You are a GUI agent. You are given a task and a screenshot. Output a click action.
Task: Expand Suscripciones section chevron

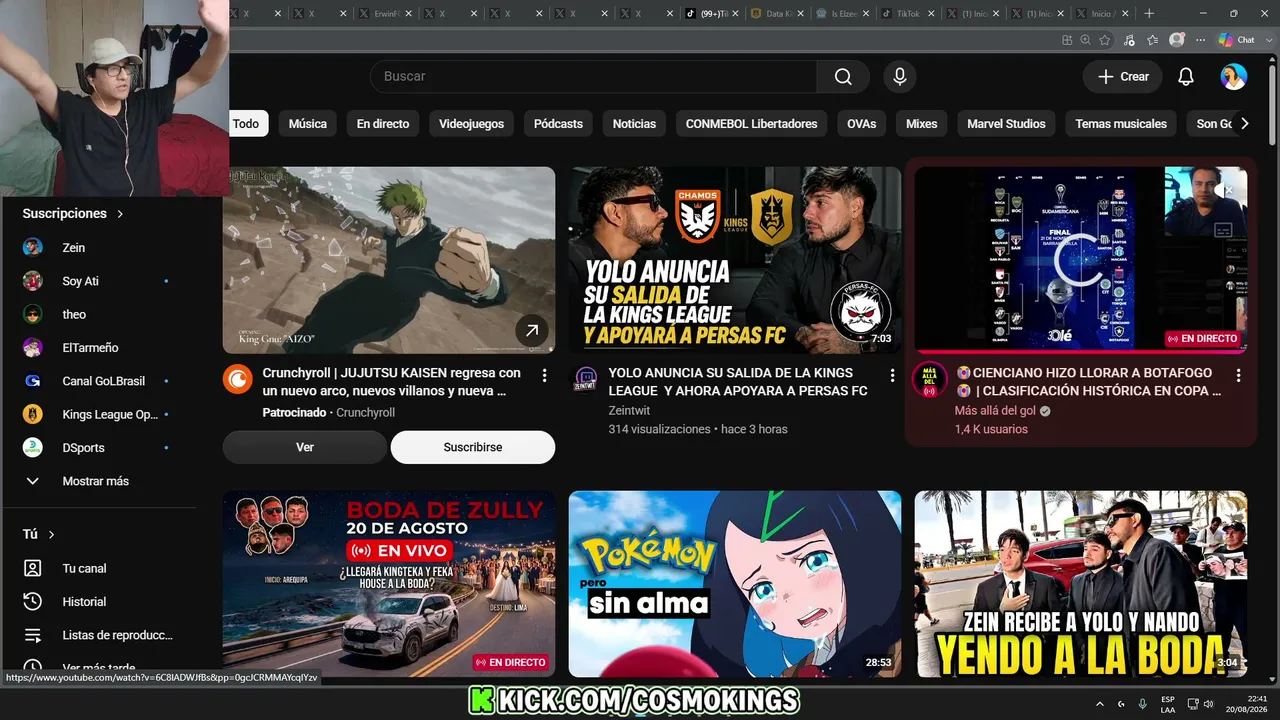[x=120, y=214]
